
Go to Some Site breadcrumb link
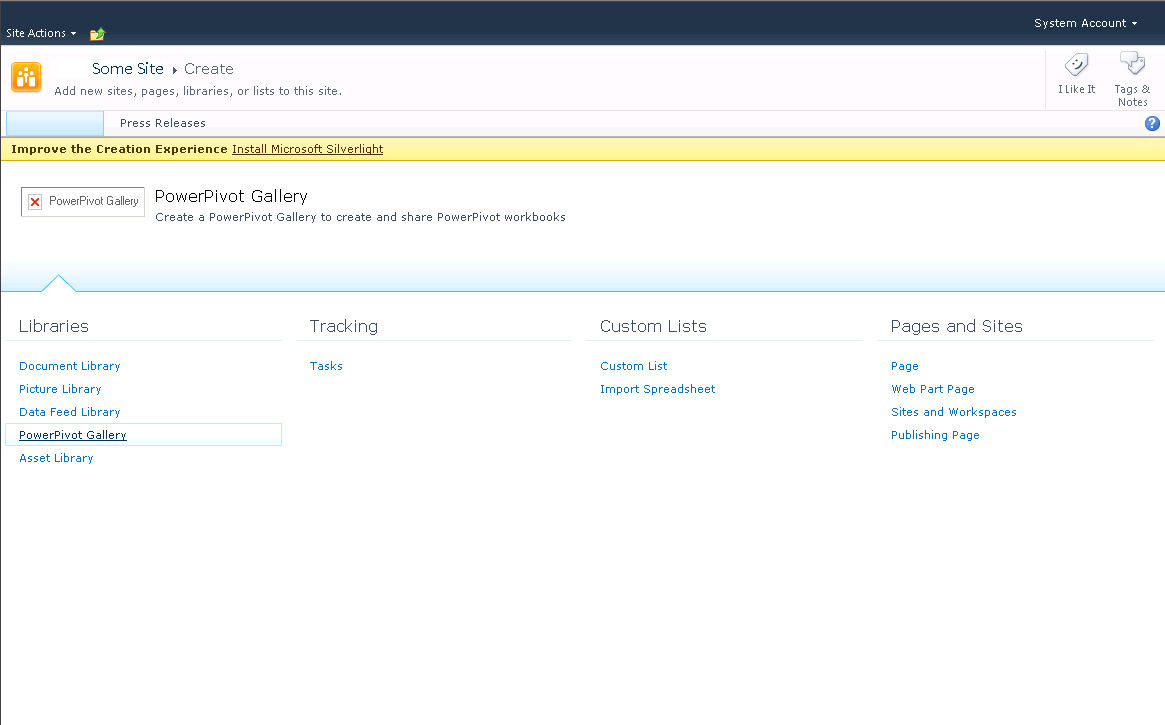pos(128,68)
